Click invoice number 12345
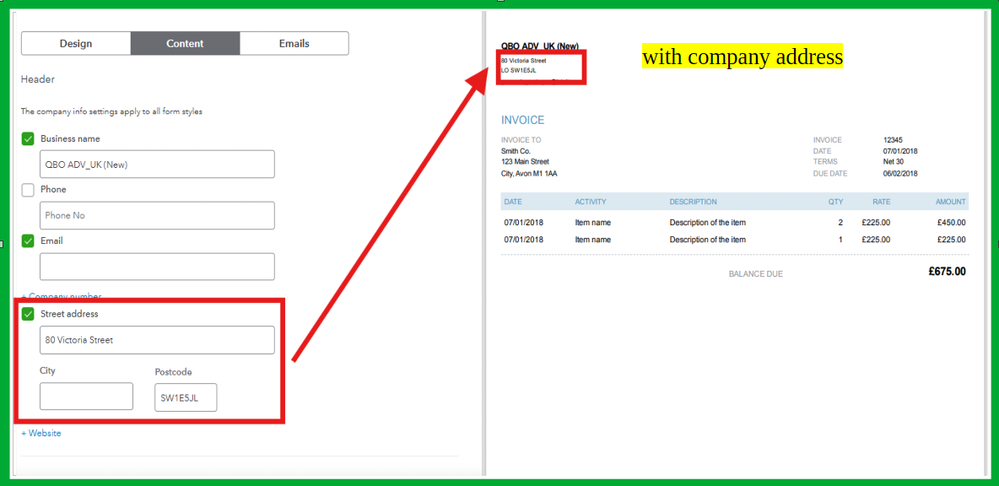The width and height of the screenshot is (999, 486). tap(893, 140)
